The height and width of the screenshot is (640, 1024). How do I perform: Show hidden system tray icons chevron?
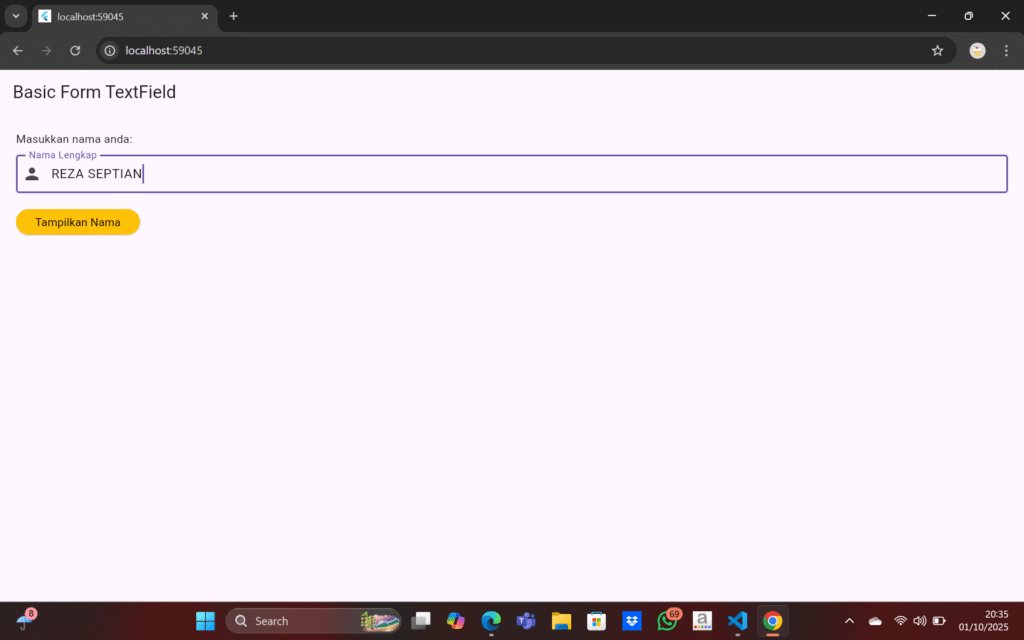tap(849, 621)
